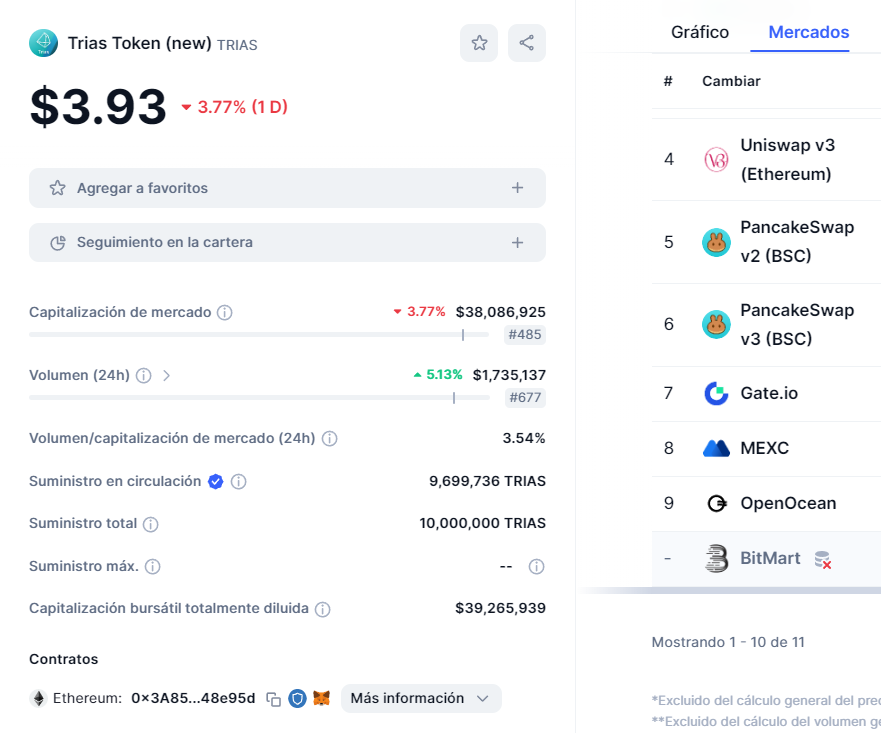The image size is (881, 733).
Task: Click the # column header
Action: 668,81
